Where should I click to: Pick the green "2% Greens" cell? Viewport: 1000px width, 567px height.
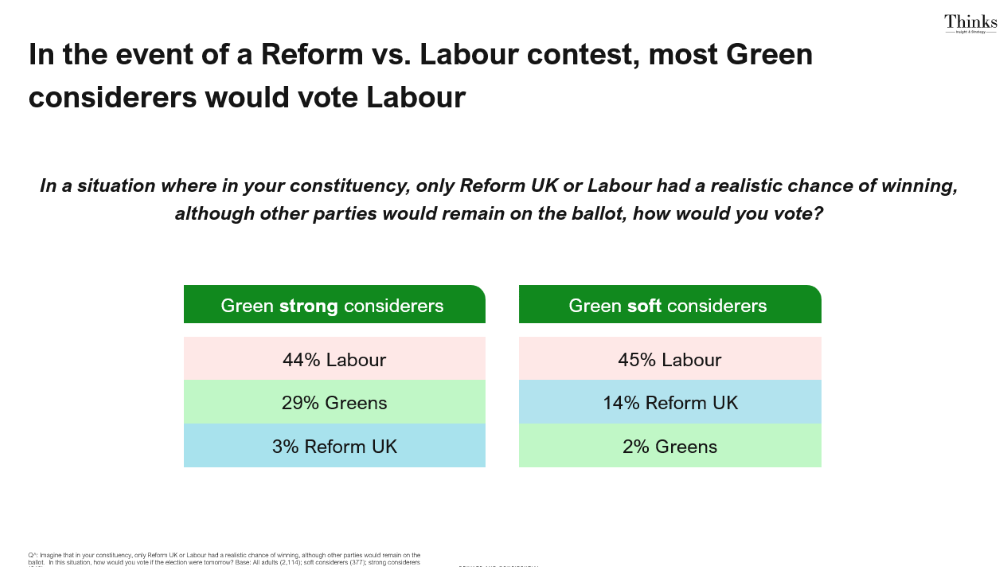coord(669,446)
